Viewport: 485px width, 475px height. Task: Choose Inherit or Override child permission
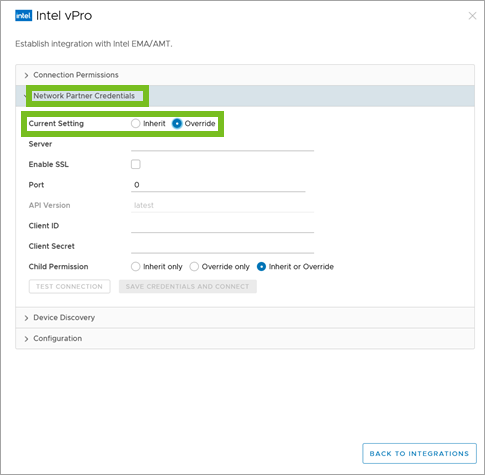click(261, 267)
